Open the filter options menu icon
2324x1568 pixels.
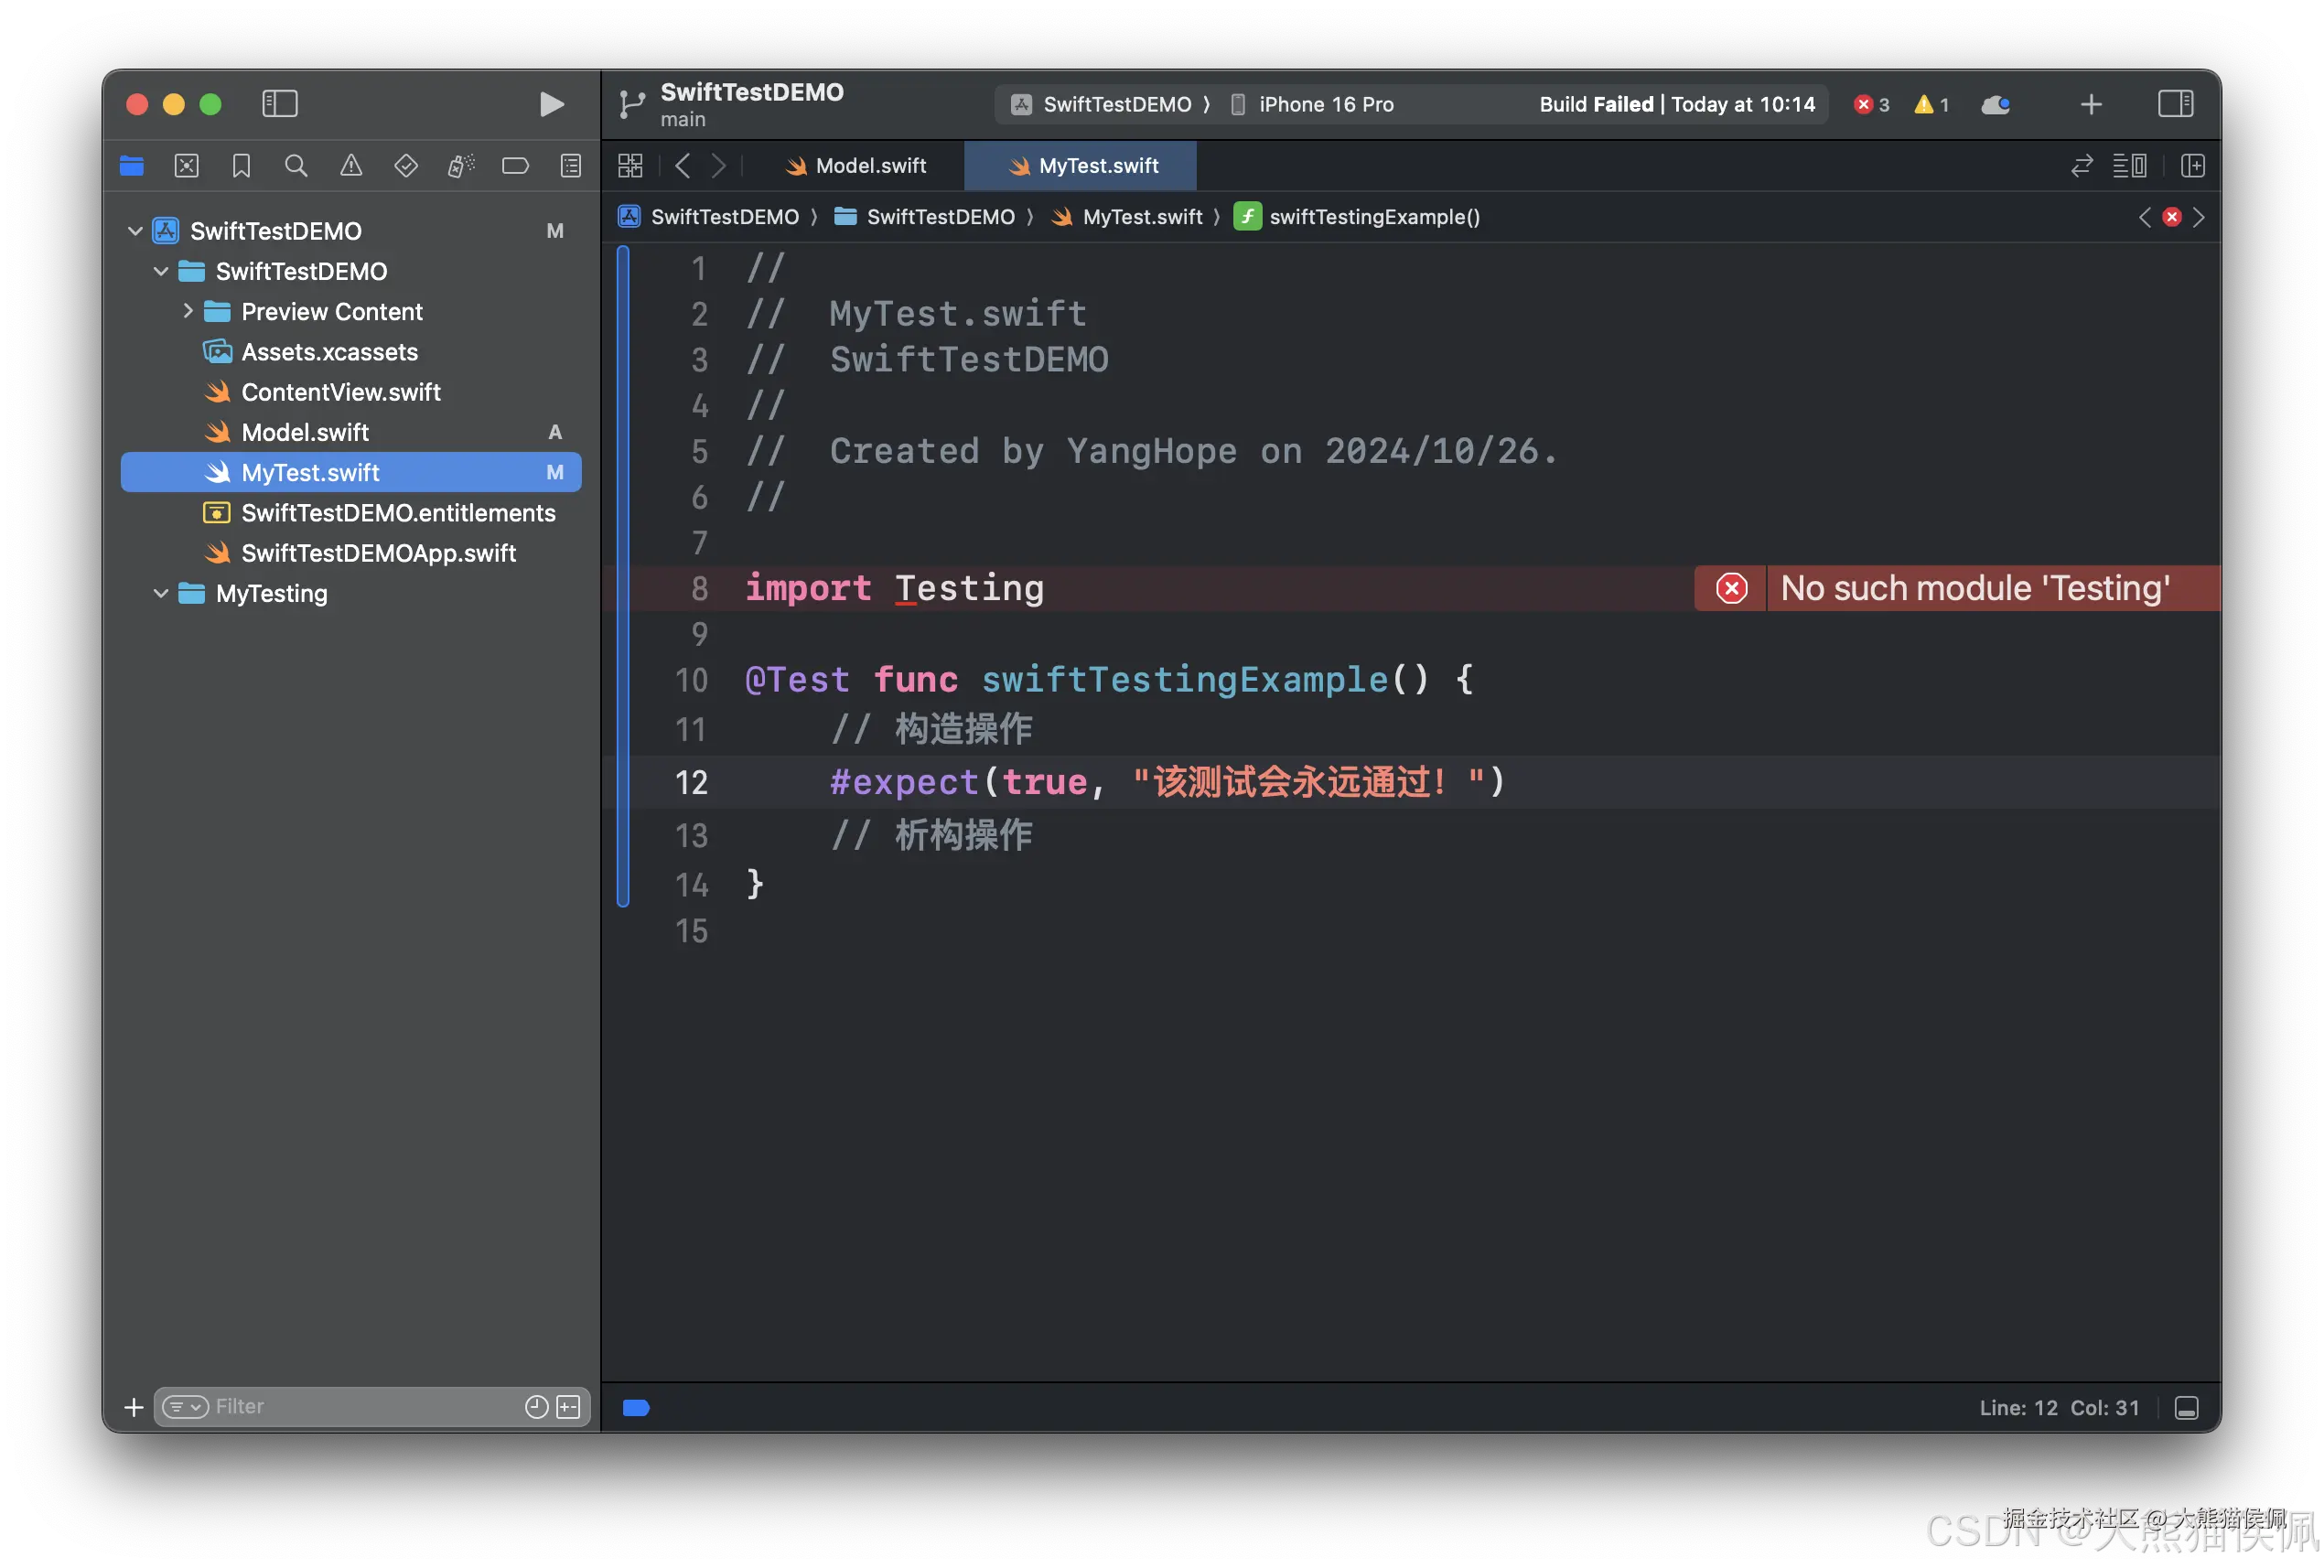pyautogui.click(x=185, y=1407)
